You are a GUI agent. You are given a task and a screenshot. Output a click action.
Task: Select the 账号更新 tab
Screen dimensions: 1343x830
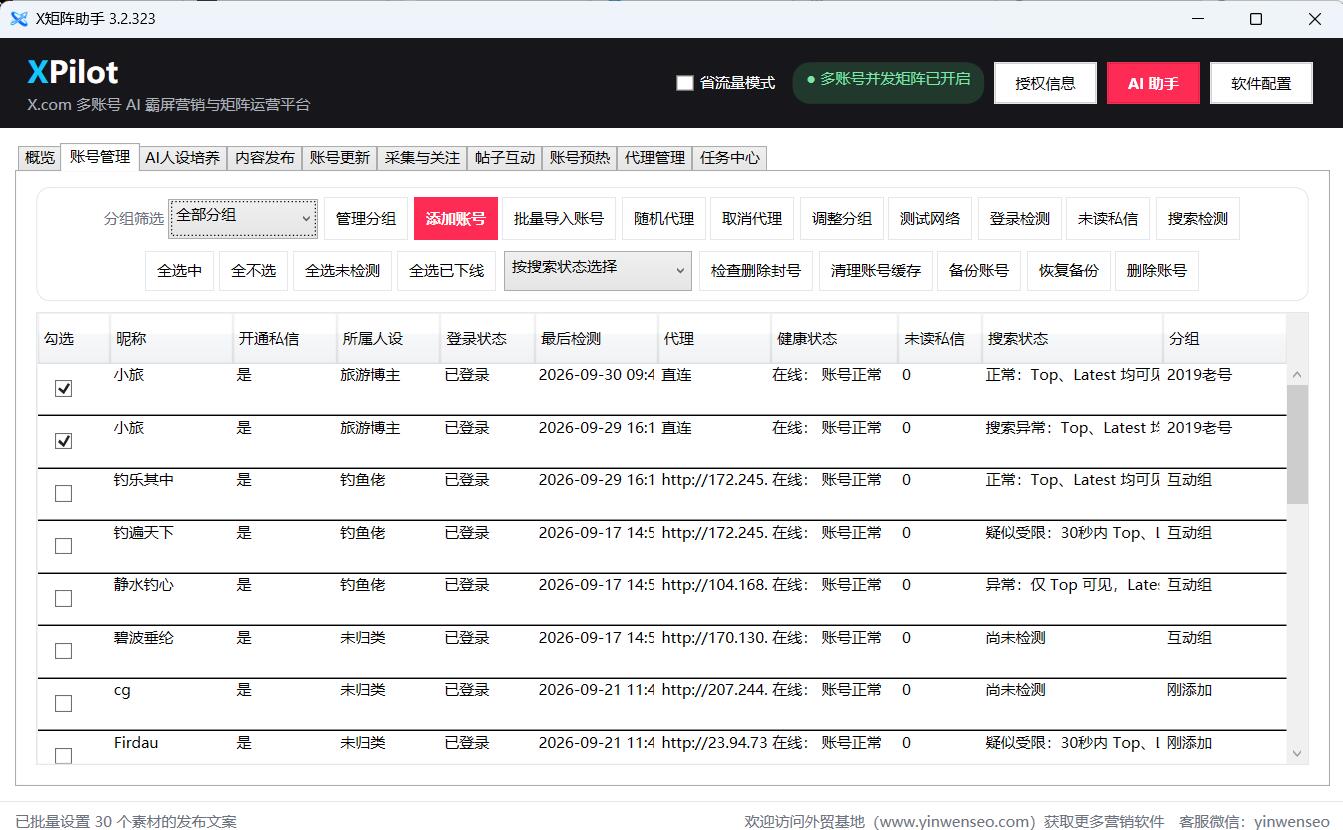click(340, 158)
